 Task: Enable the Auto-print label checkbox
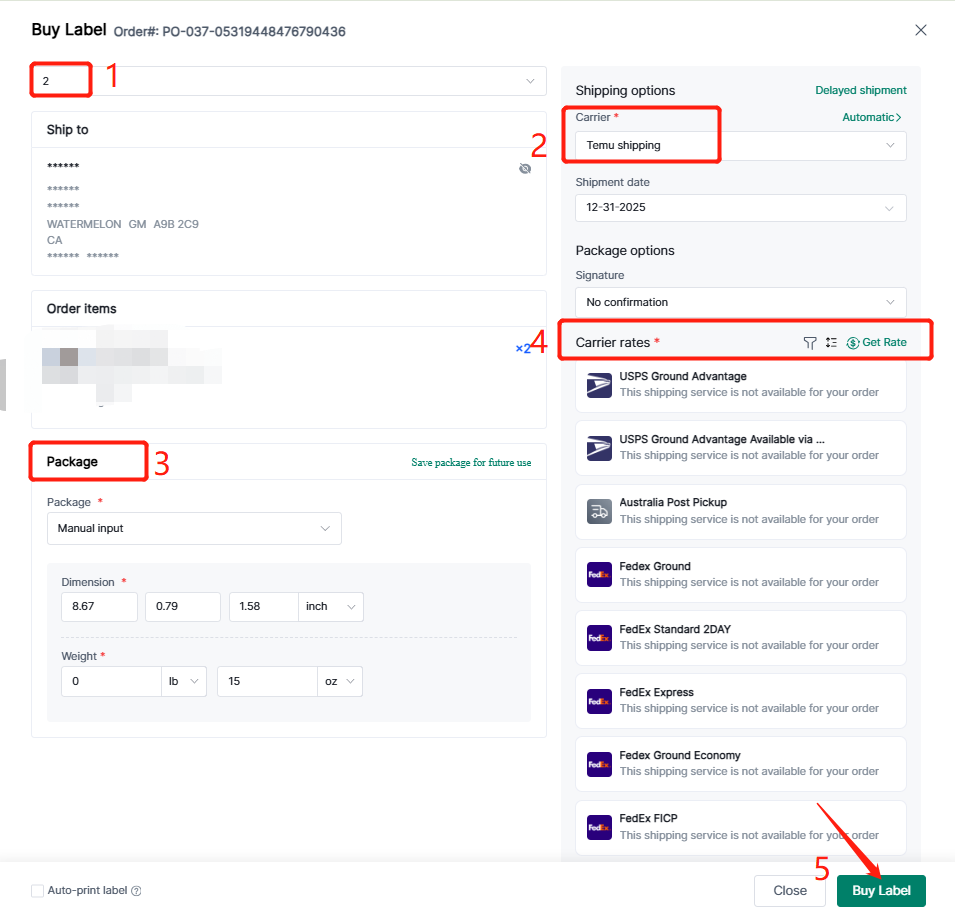tap(38, 891)
